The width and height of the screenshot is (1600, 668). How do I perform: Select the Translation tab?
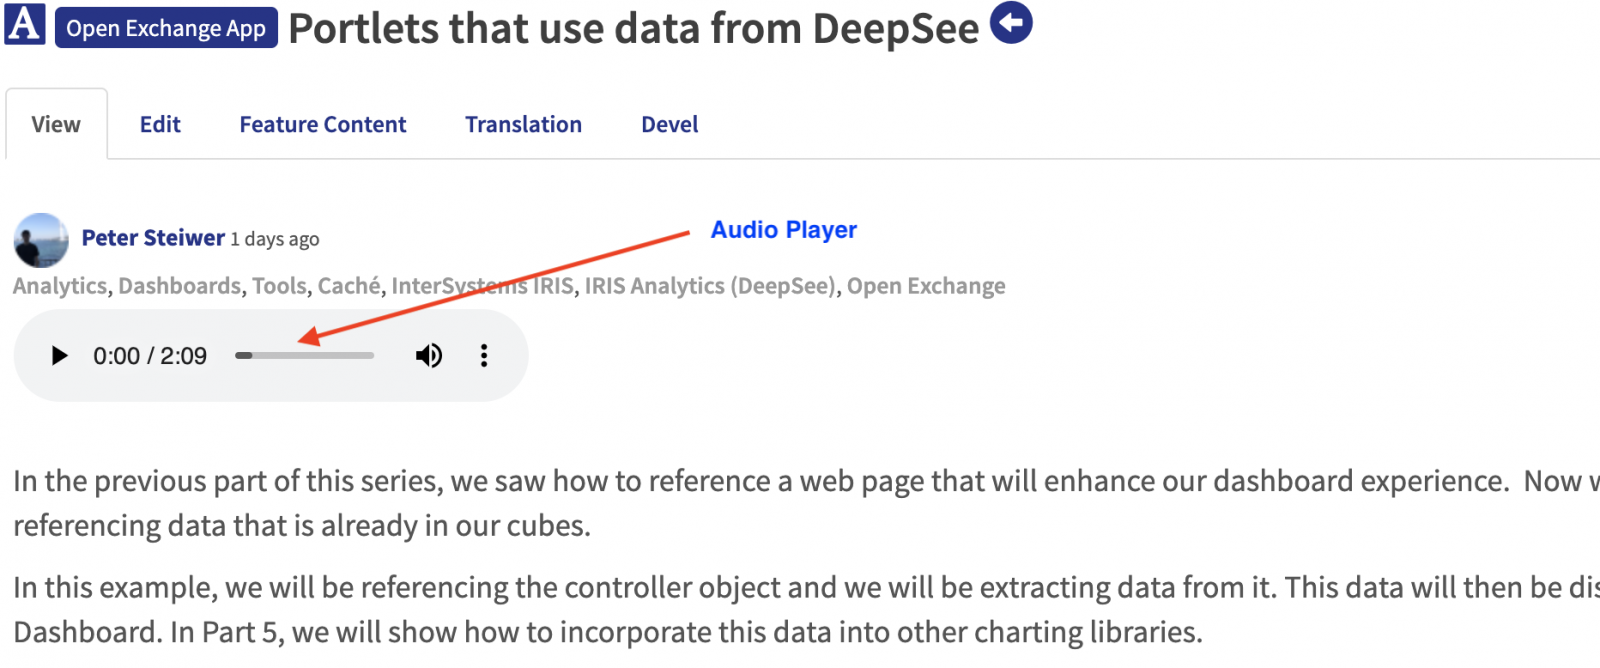point(523,124)
